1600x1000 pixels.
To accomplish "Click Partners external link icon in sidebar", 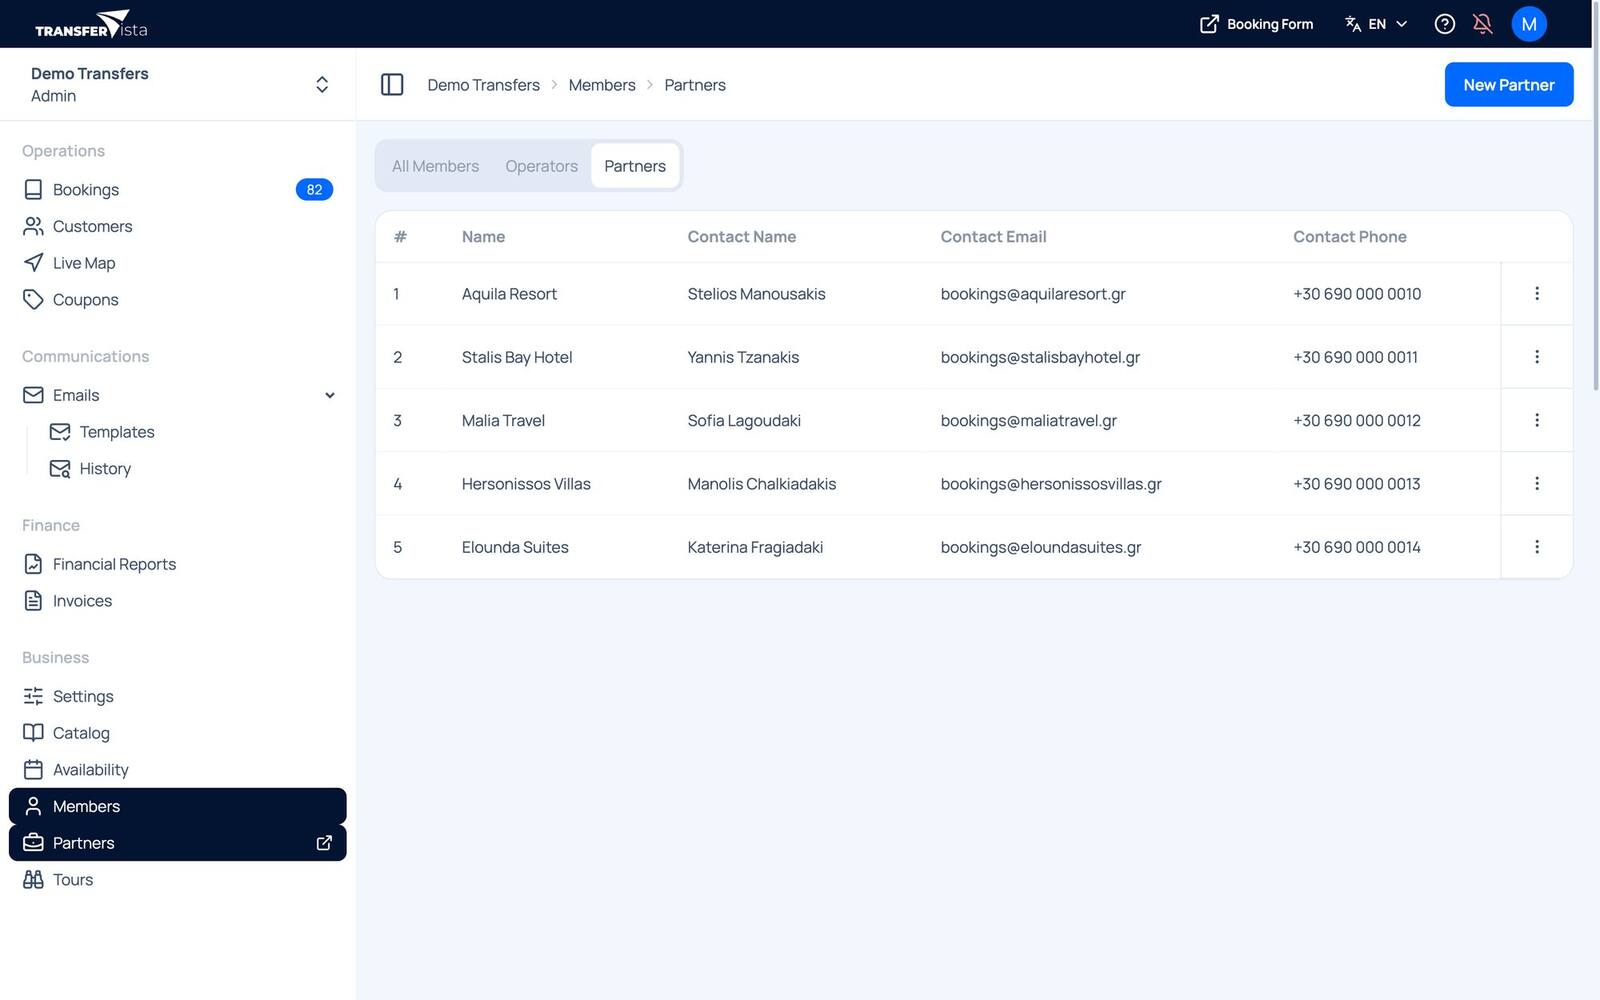I will tap(324, 843).
